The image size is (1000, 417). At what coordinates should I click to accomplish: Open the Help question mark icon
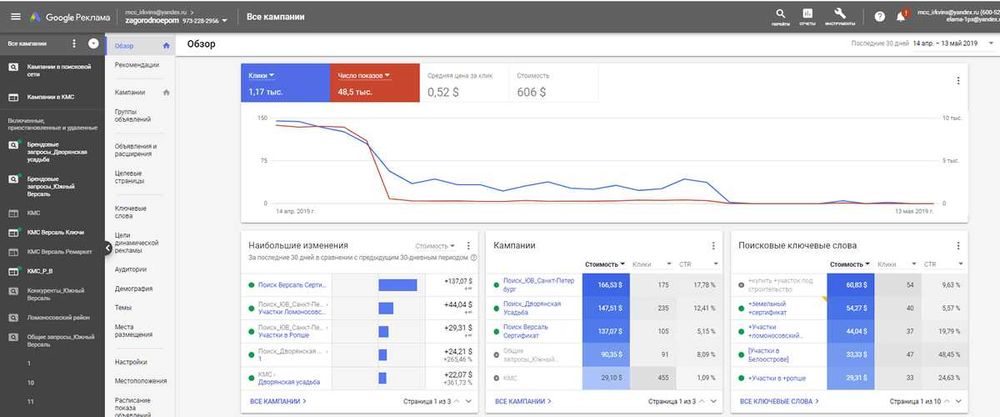pyautogui.click(x=879, y=17)
